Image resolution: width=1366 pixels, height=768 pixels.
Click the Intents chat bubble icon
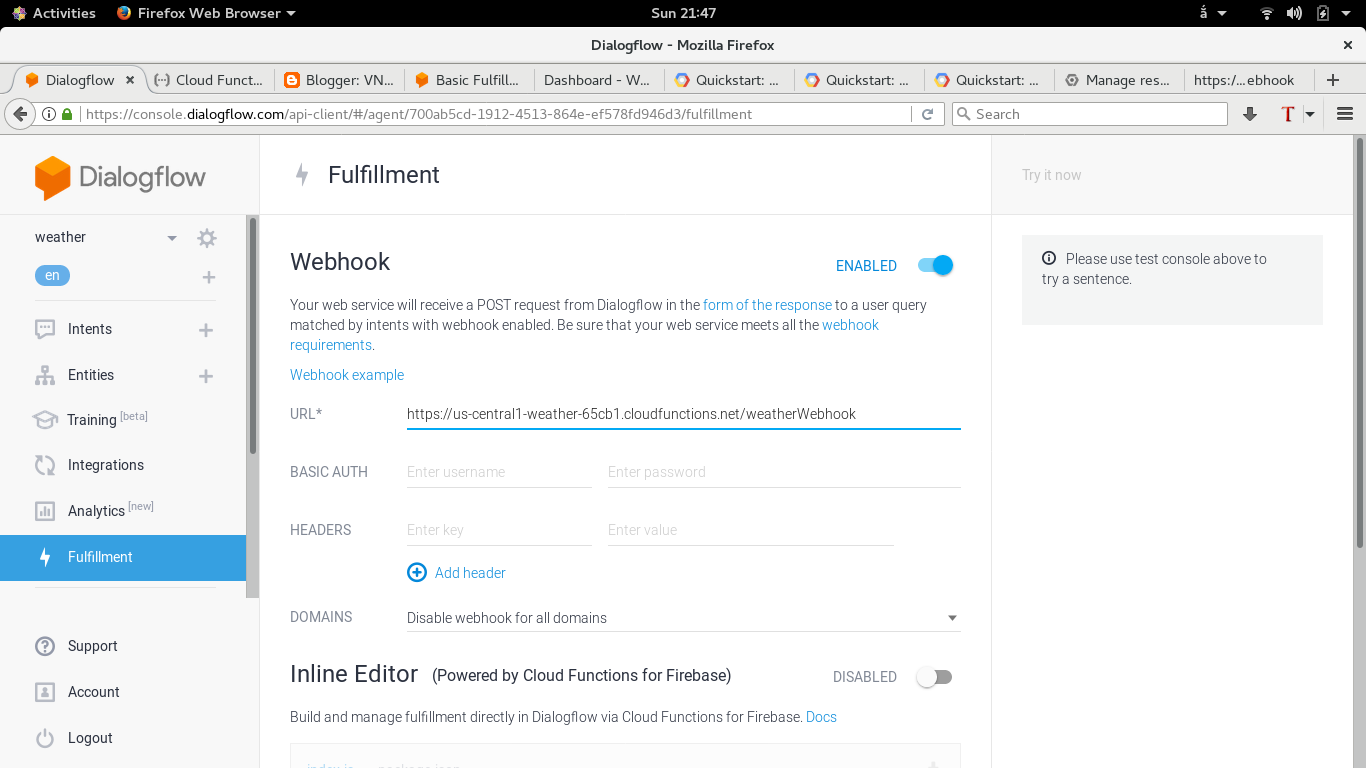pyautogui.click(x=45, y=329)
